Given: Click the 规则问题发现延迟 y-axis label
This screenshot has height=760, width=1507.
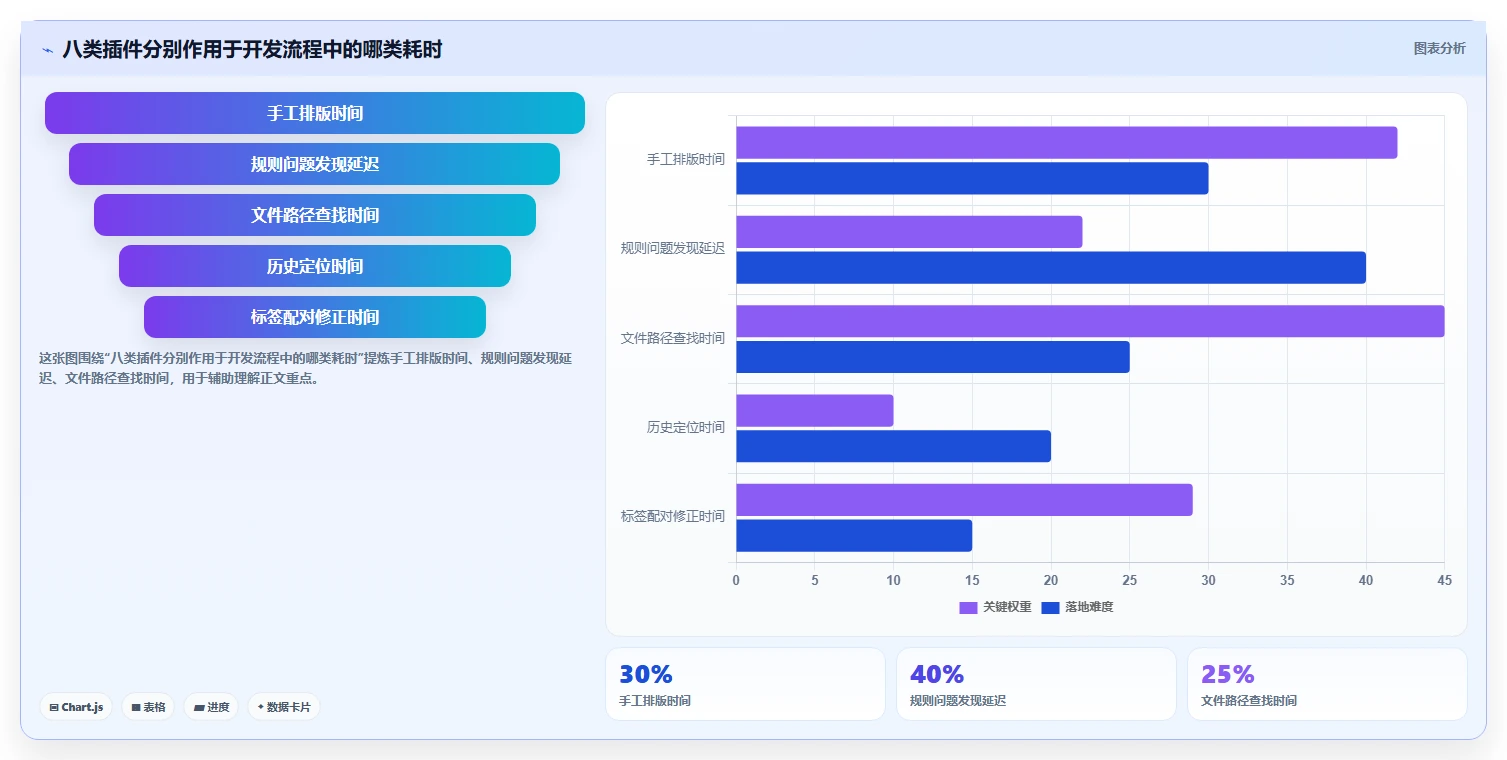Looking at the screenshot, I should 673,249.
